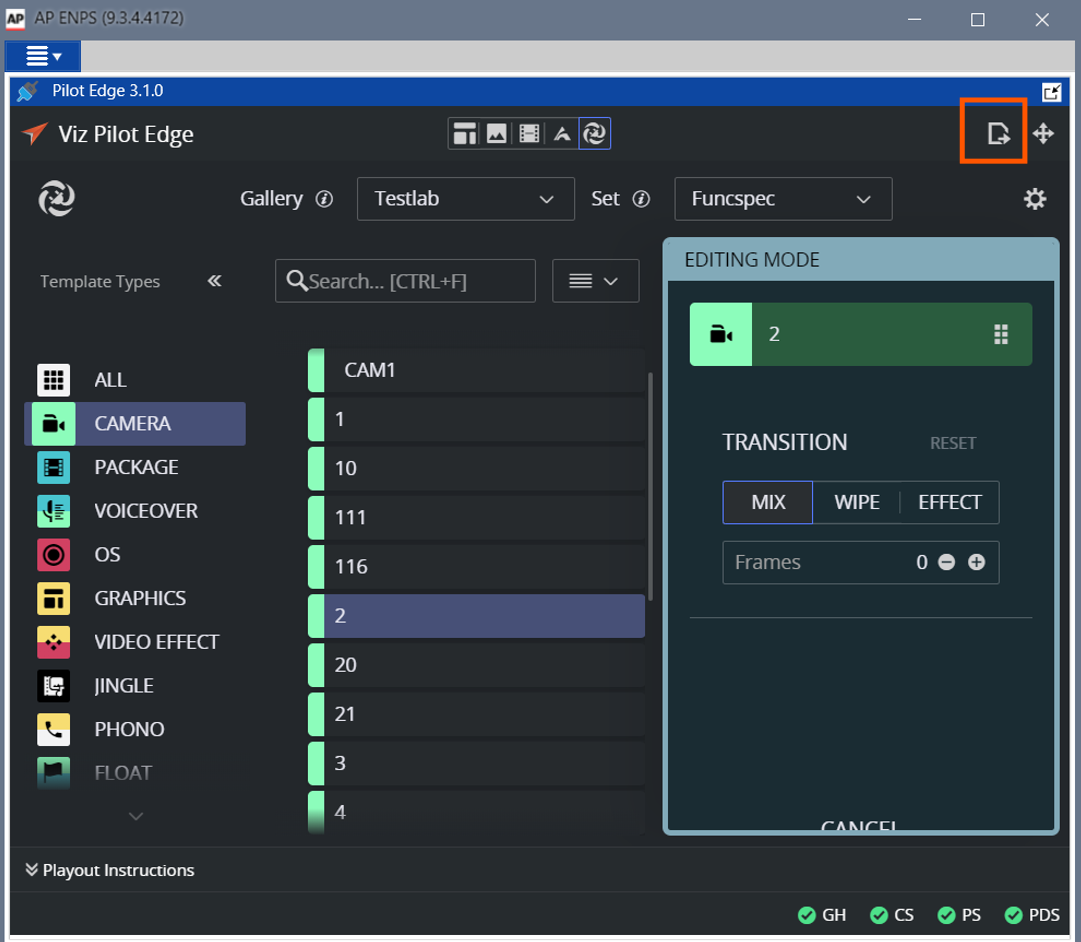Open the settings gear
Viewport: 1081px width, 942px height.
pos(1035,199)
